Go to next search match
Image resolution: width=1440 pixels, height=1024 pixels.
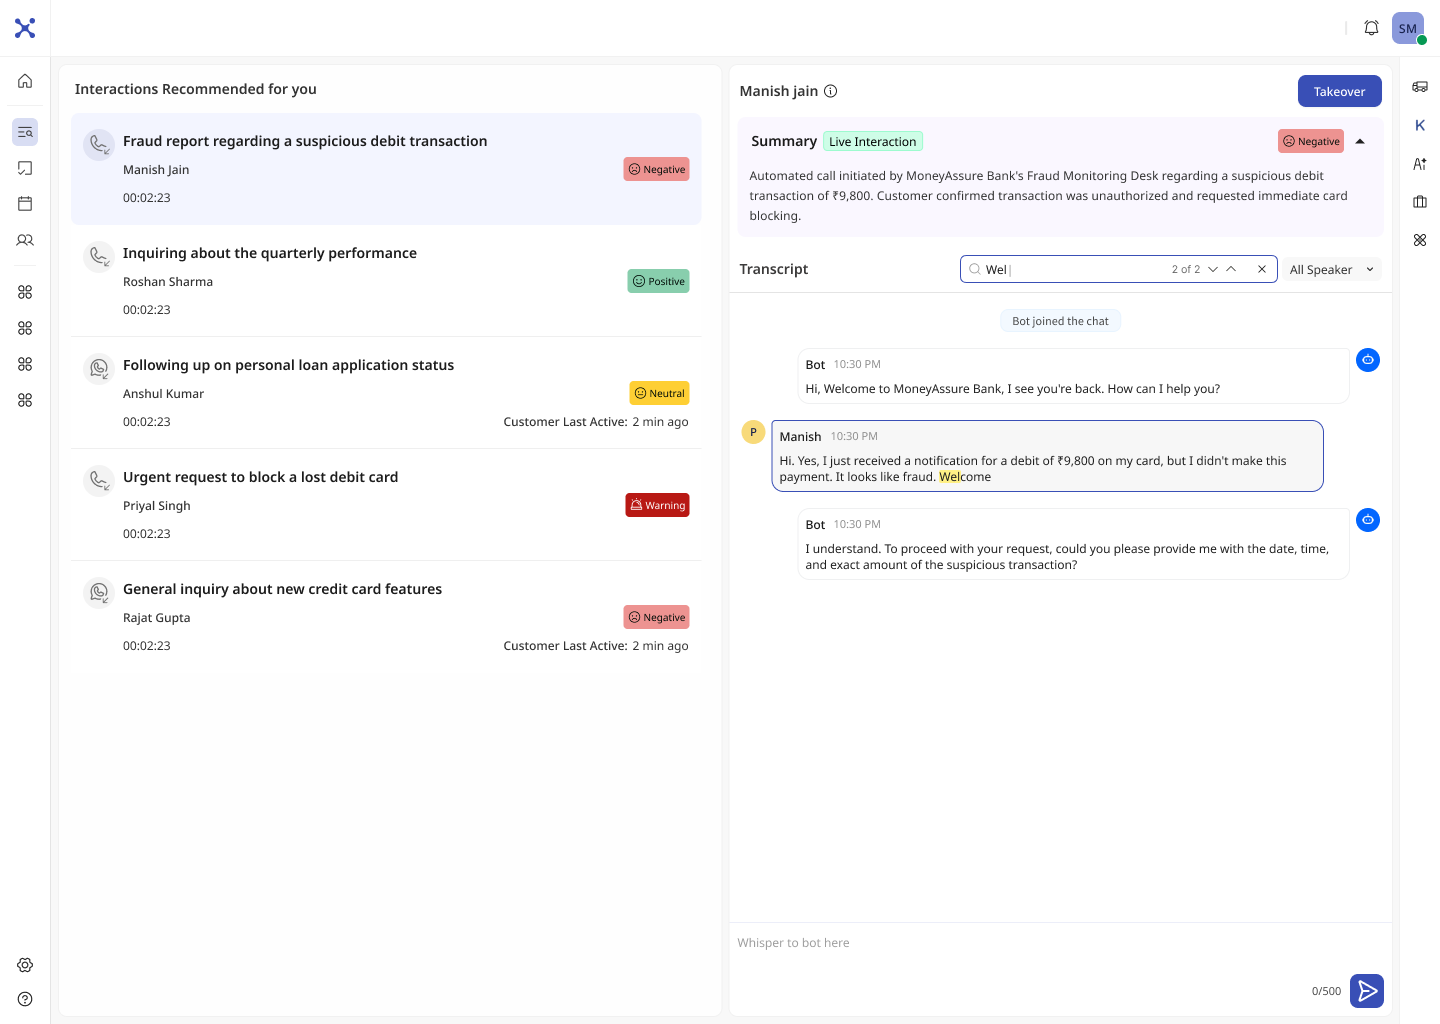point(1213,269)
